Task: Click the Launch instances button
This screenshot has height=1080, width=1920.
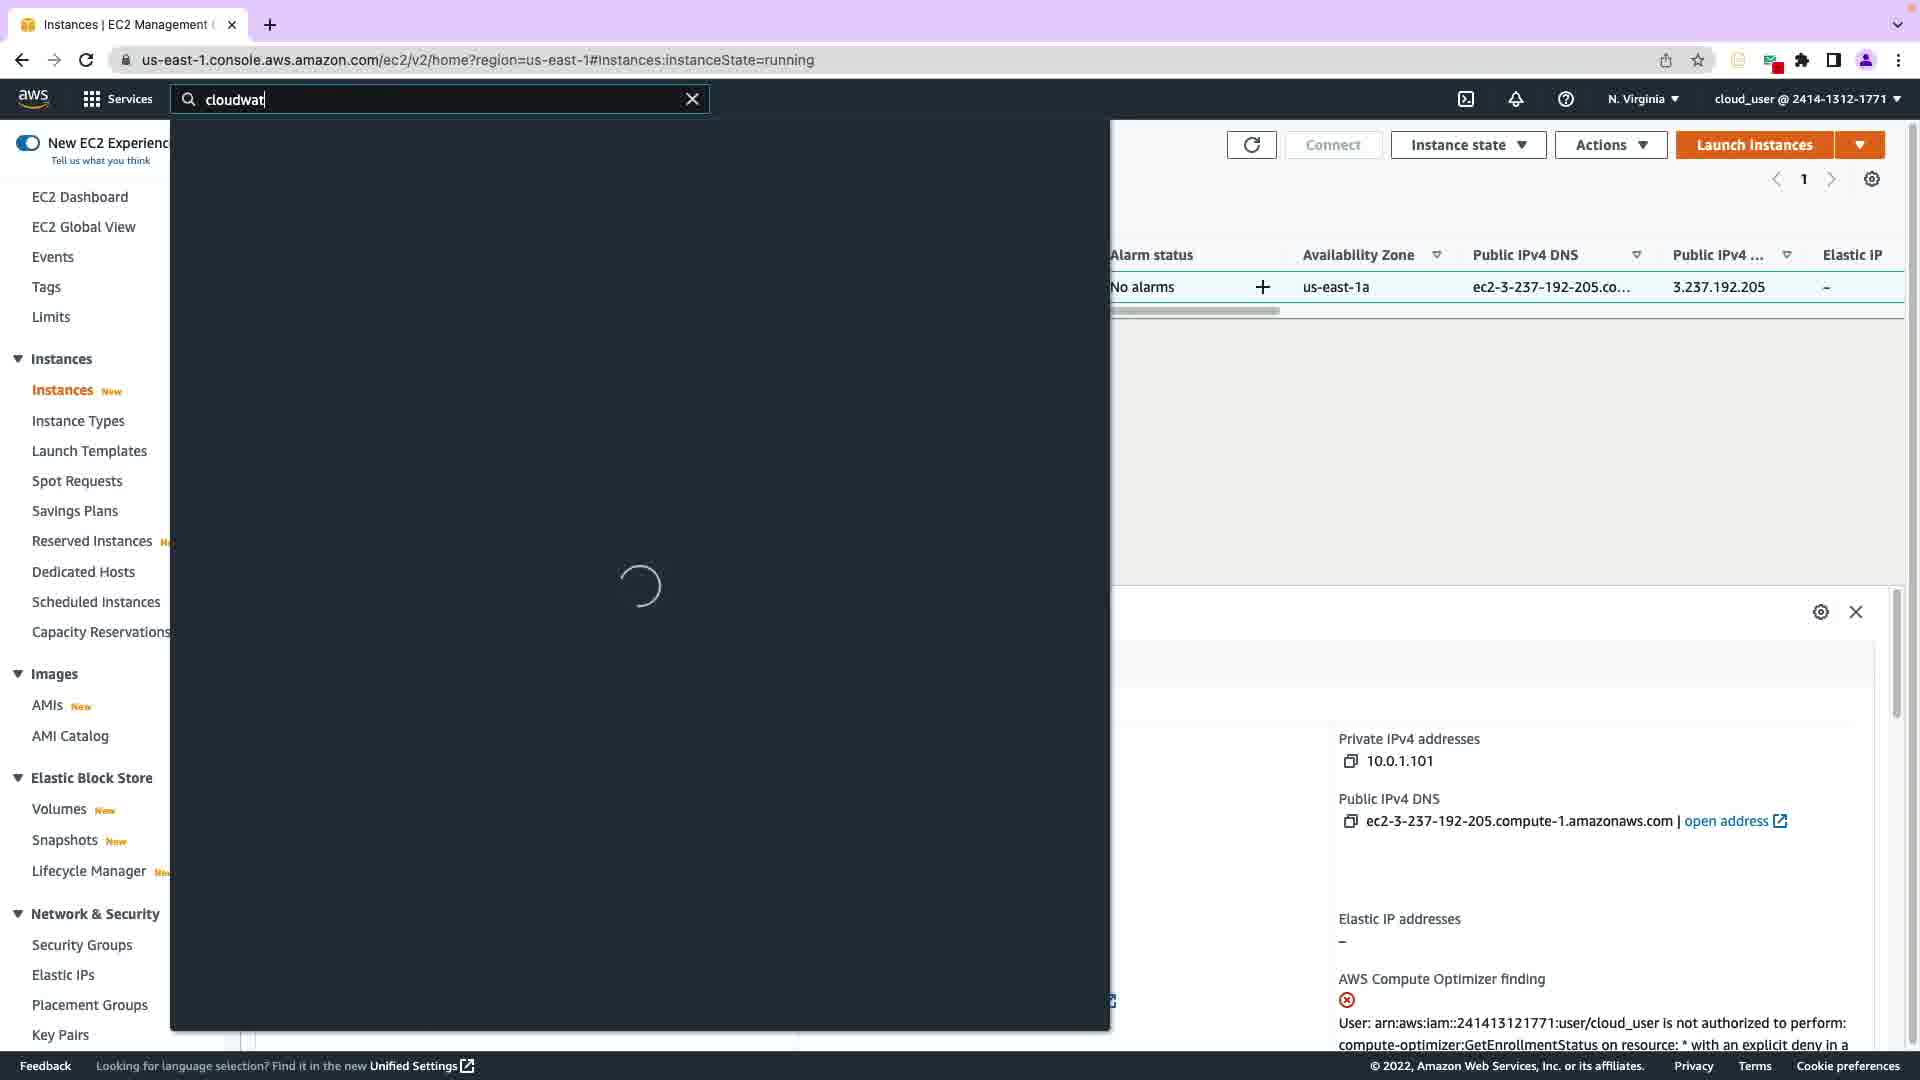Action: point(1754,145)
